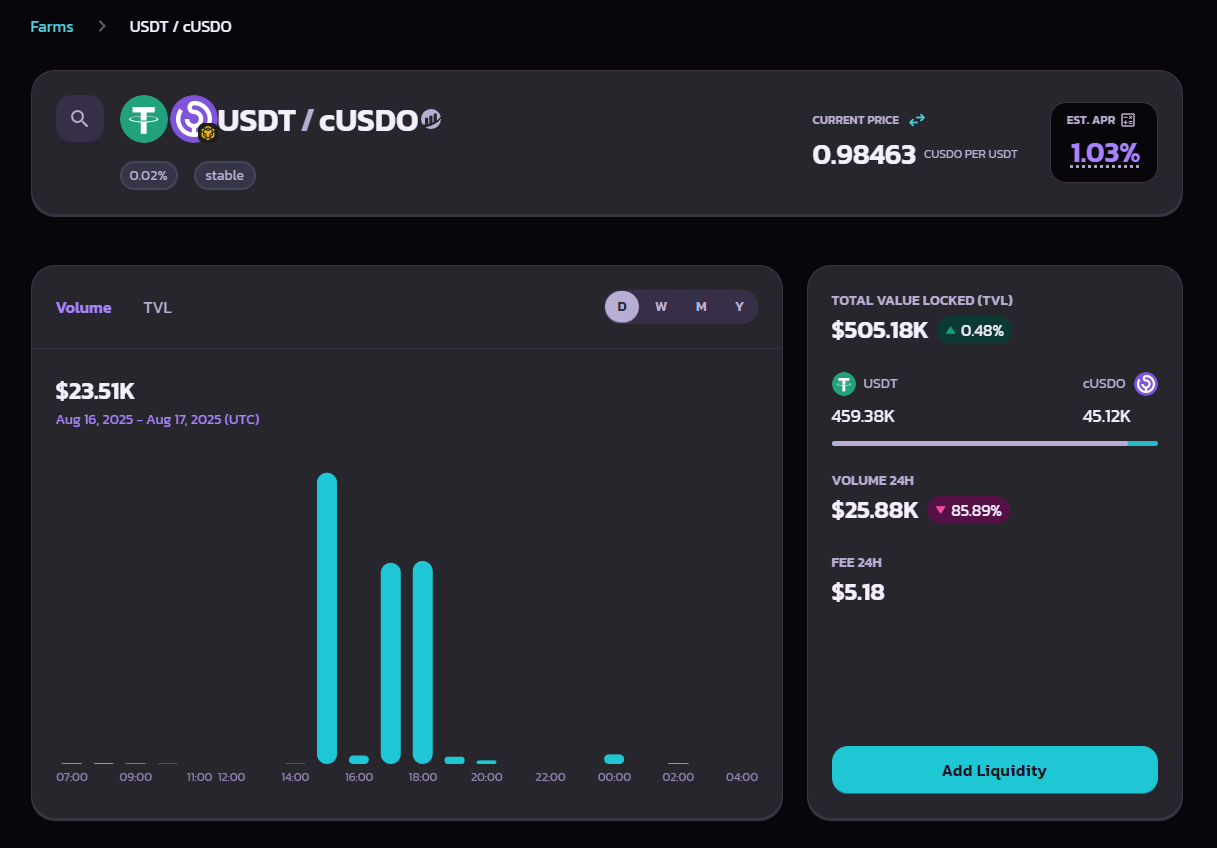Click the 14:00 axis label
The width and height of the screenshot is (1217, 848).
[x=295, y=777]
